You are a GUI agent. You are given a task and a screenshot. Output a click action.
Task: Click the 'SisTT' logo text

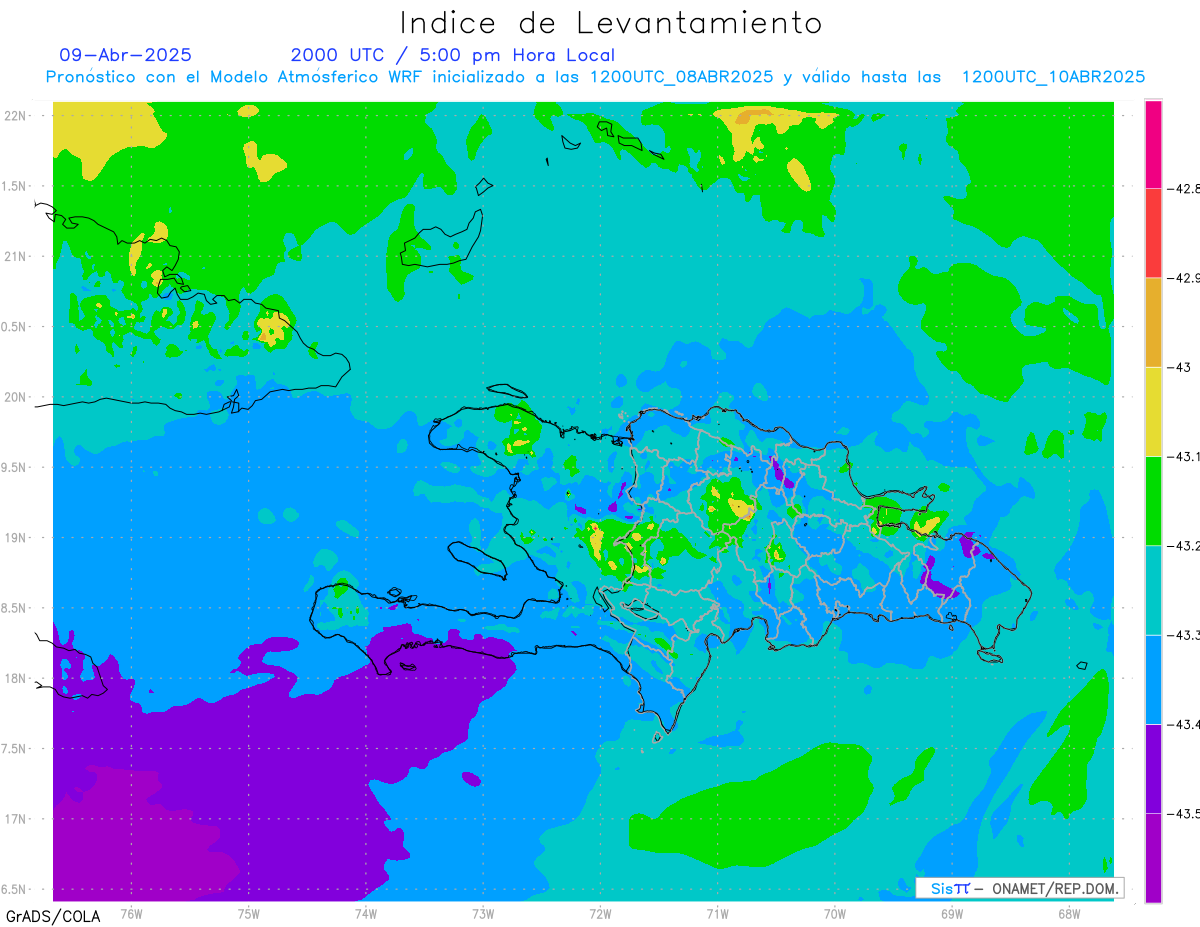coord(950,888)
